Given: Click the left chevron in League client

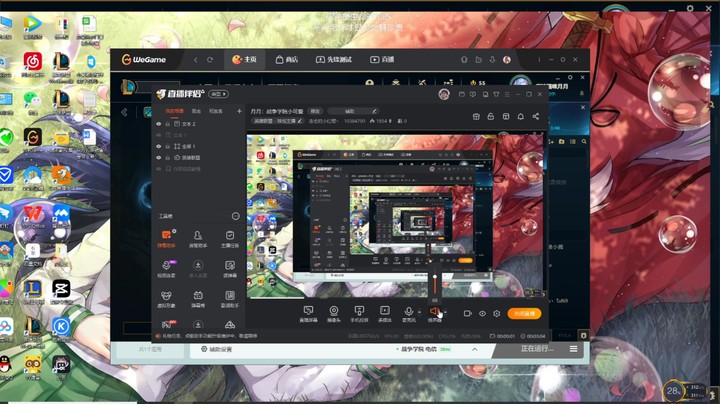Looking at the screenshot, I should (x=124, y=112).
